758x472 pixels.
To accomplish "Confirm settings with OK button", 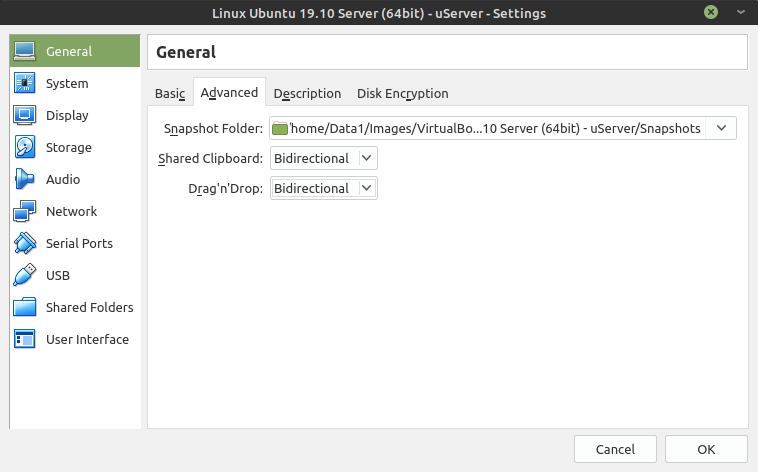I will point(706,449).
